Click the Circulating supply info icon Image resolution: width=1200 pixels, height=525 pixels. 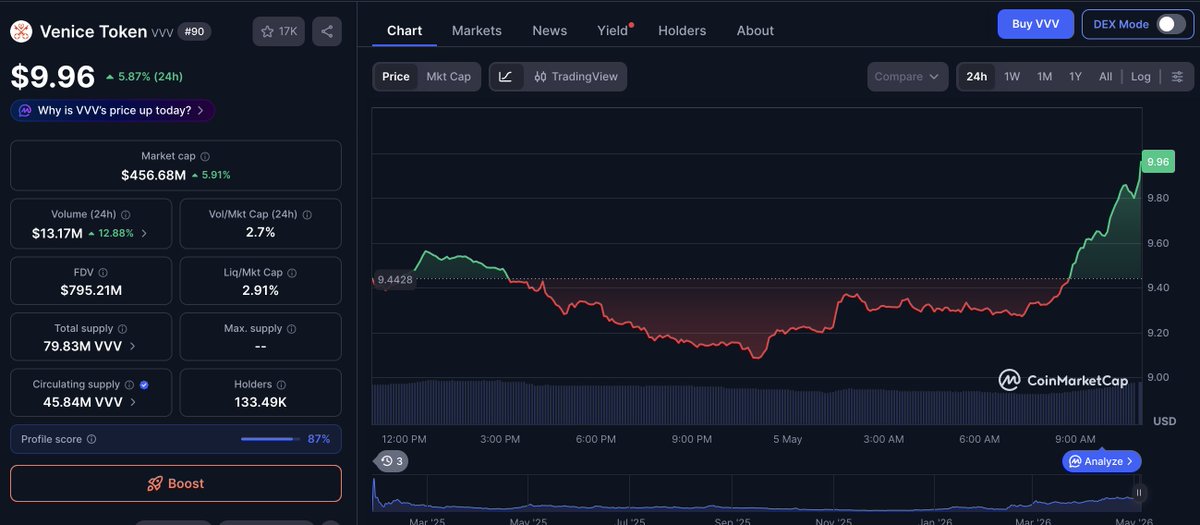(129, 385)
